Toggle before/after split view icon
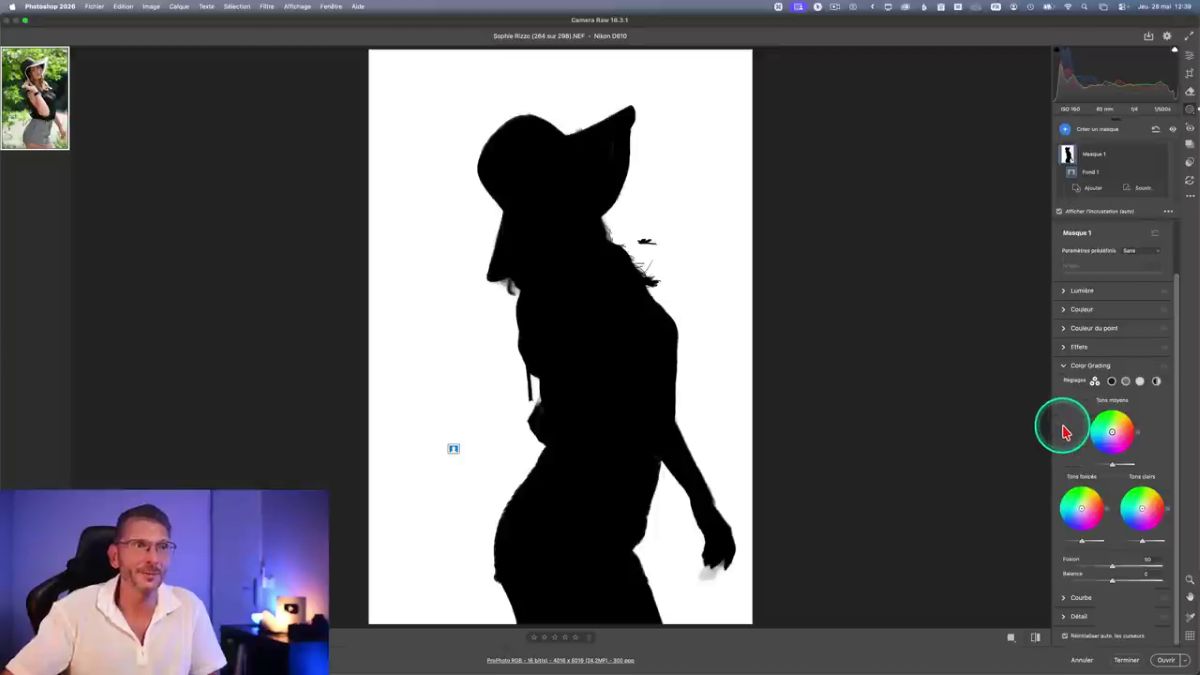The width and height of the screenshot is (1200, 675). (1035, 637)
